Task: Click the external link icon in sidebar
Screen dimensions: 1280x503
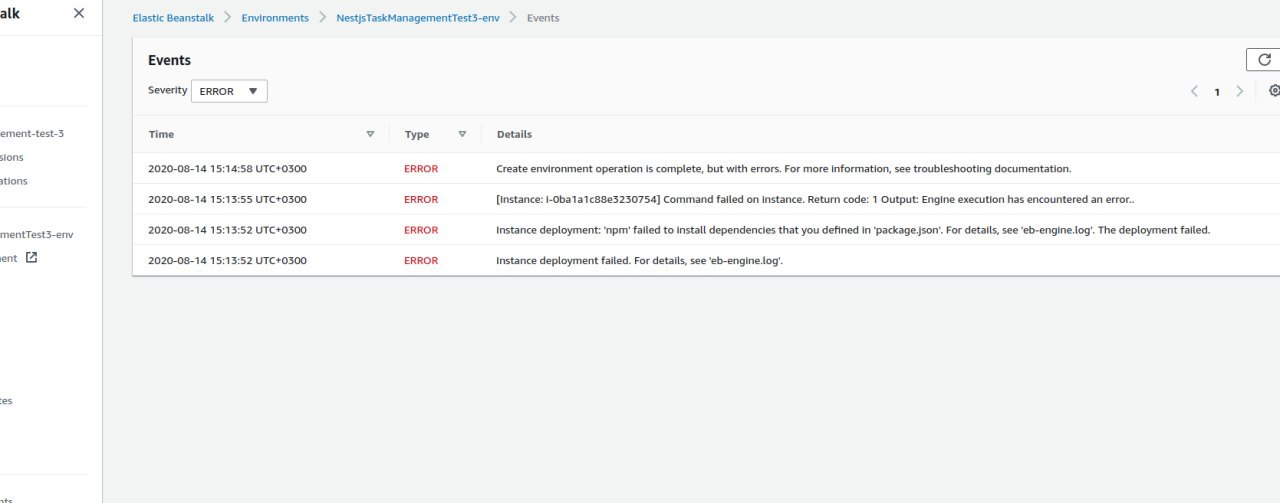Action: point(31,258)
